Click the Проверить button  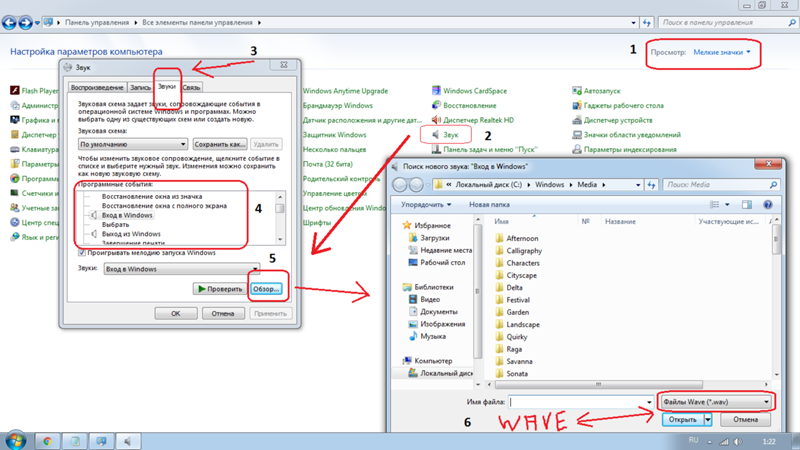tap(219, 289)
